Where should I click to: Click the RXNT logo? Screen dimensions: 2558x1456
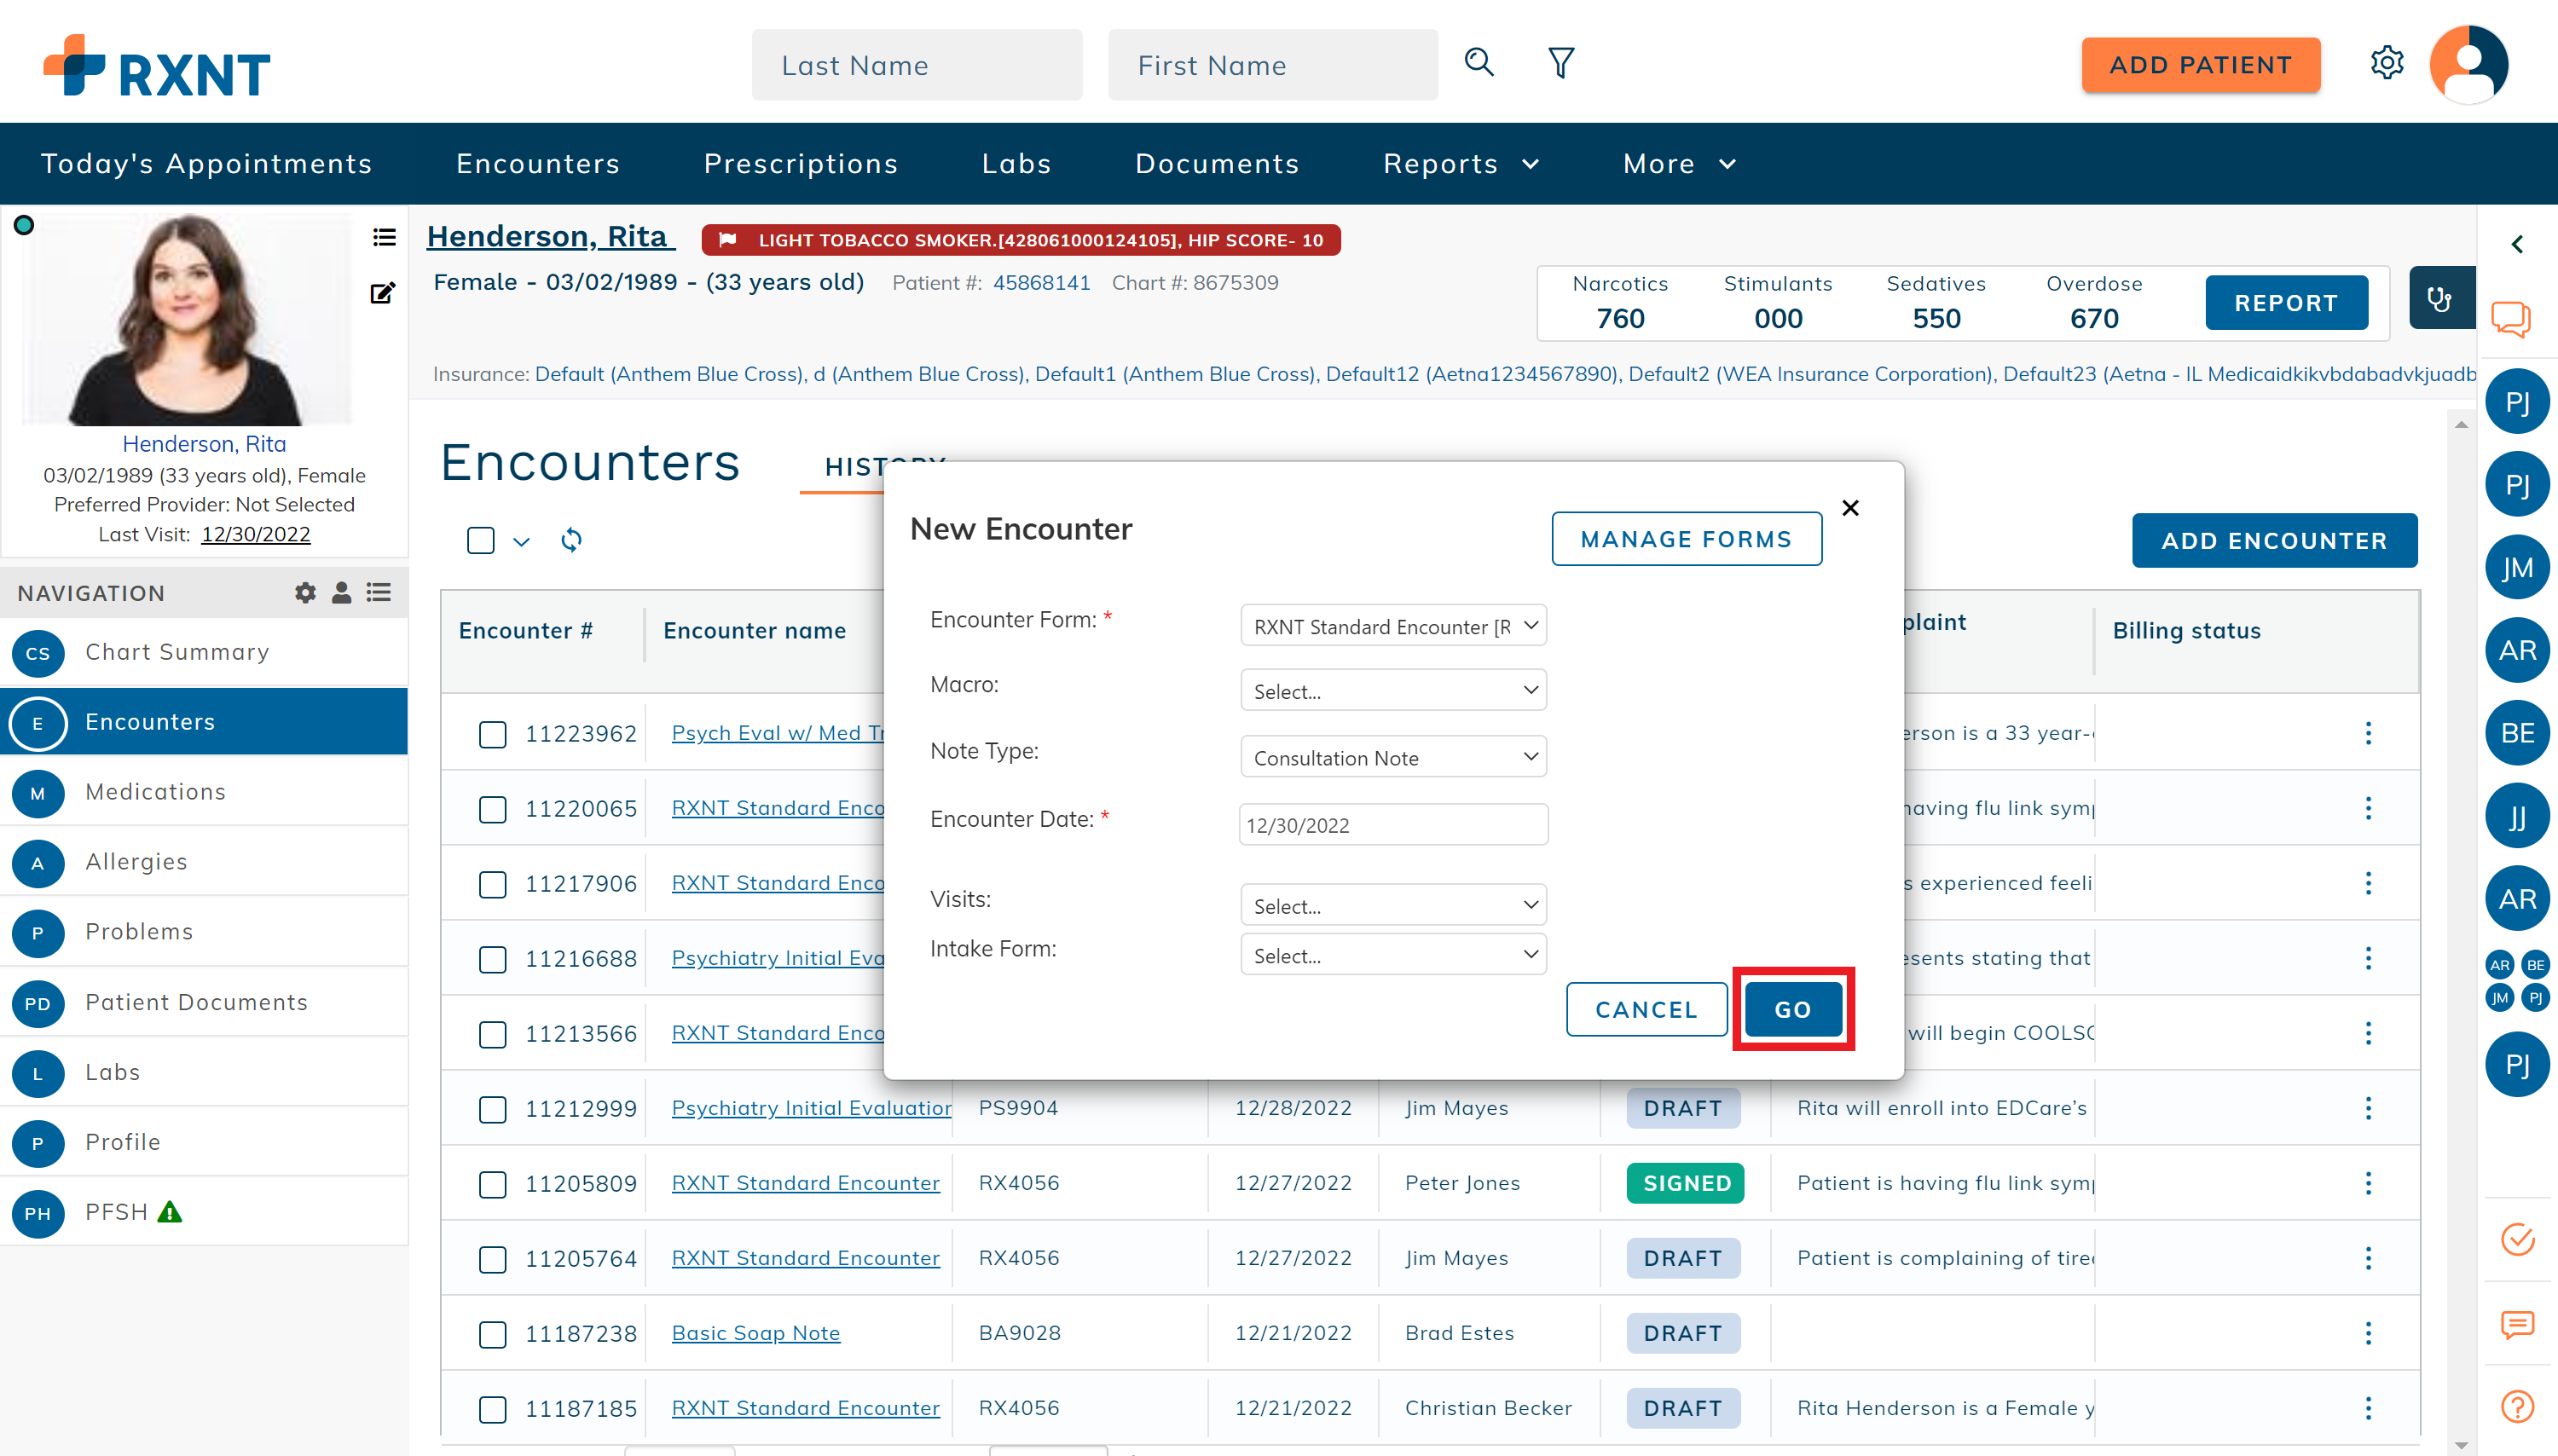pyautogui.click(x=157, y=66)
